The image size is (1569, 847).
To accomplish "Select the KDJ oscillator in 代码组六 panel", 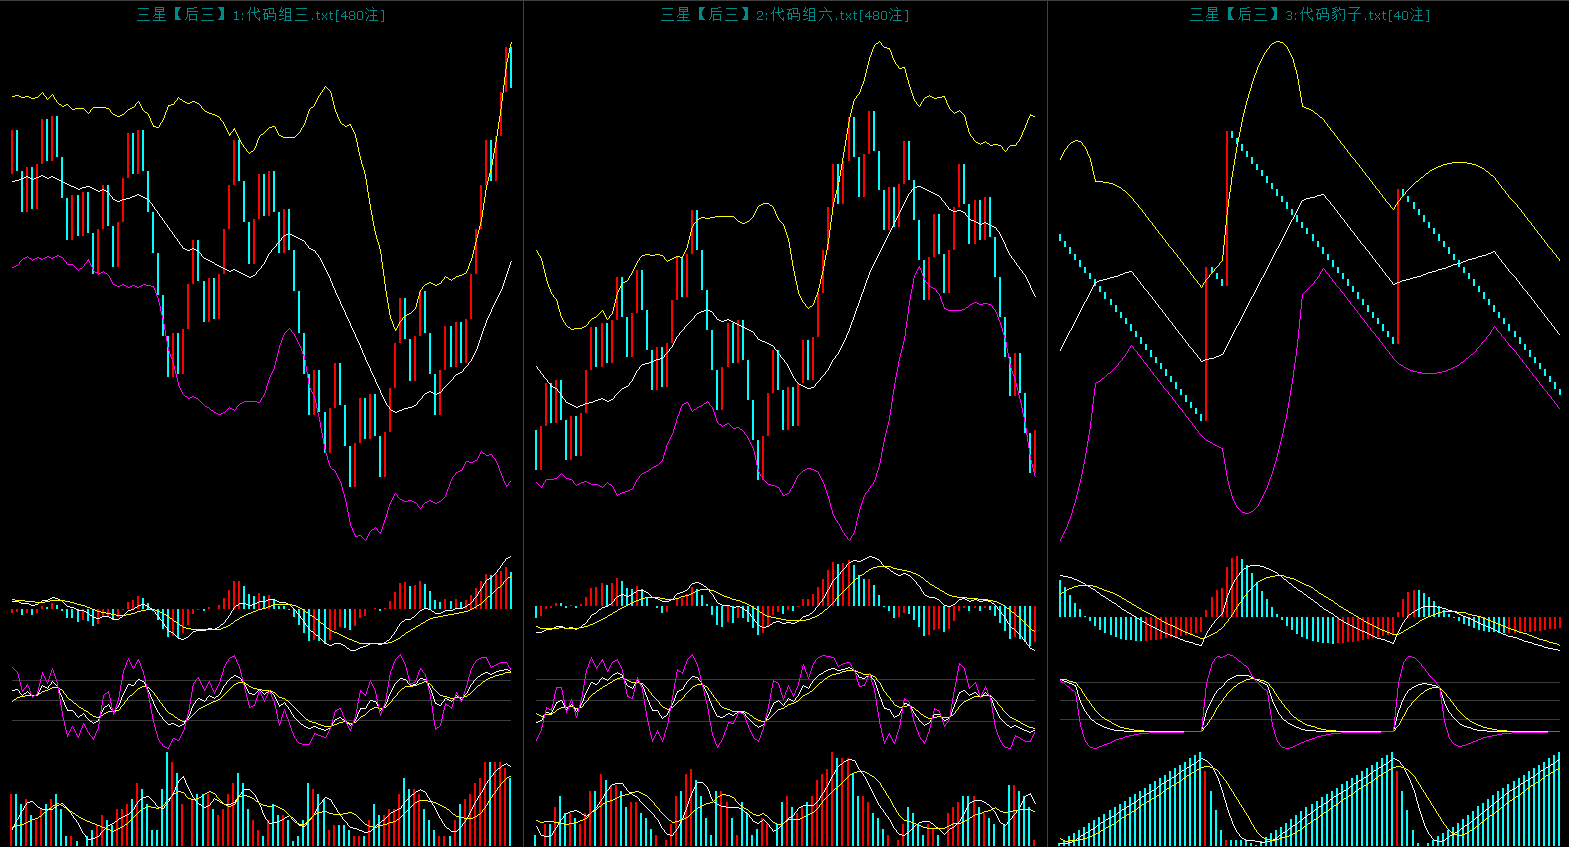I will tap(785, 698).
